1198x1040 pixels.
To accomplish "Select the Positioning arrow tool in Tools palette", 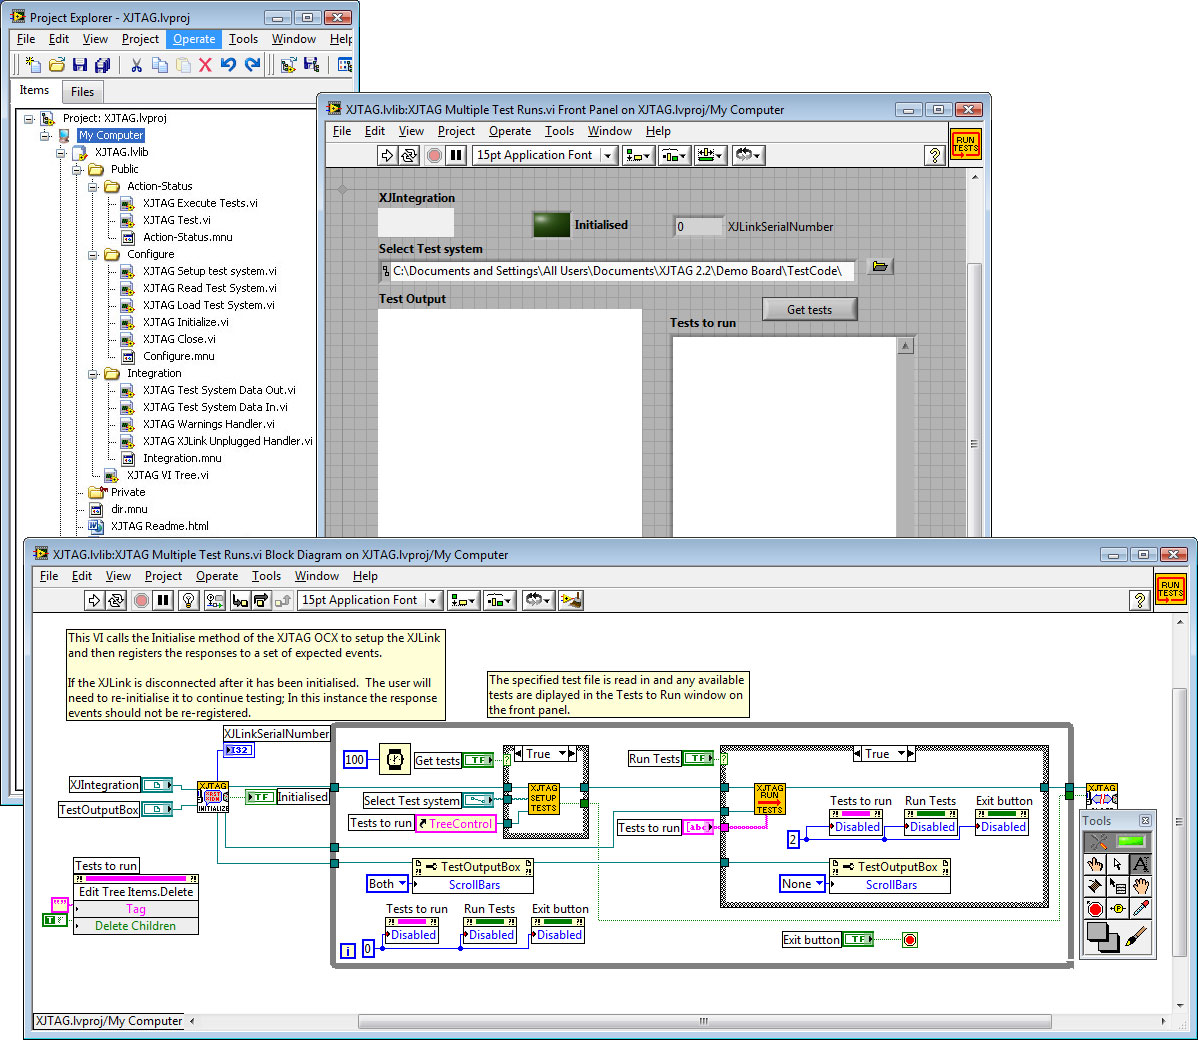I will (1118, 864).
